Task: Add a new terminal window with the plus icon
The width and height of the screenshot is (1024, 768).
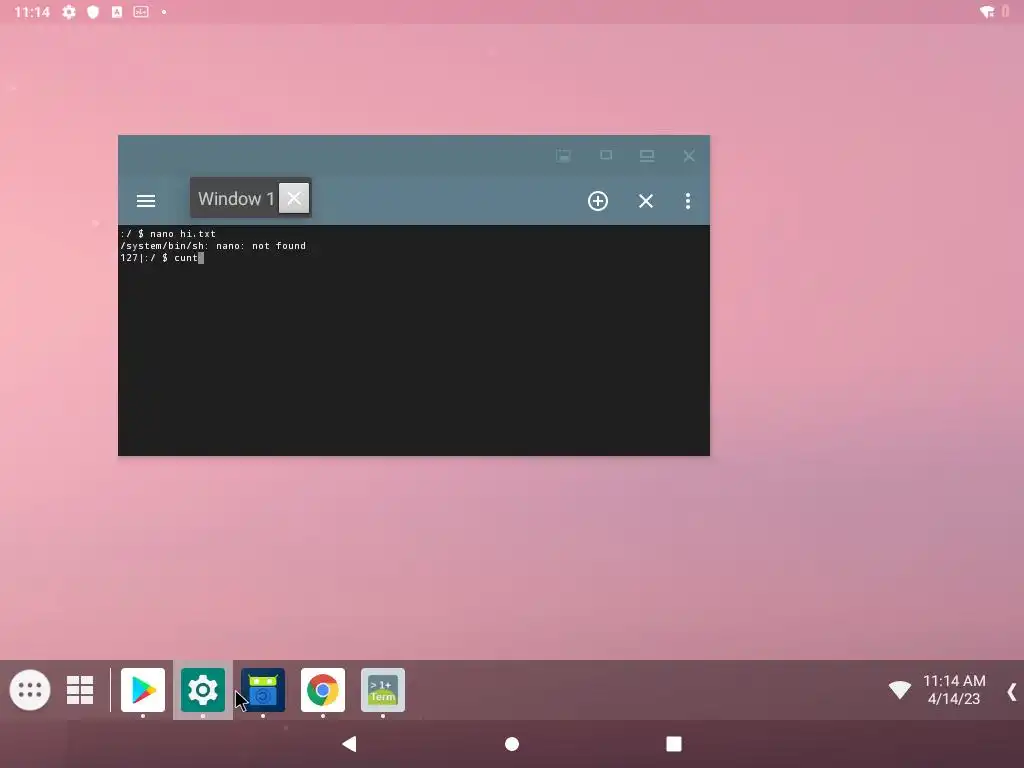Action: (598, 200)
